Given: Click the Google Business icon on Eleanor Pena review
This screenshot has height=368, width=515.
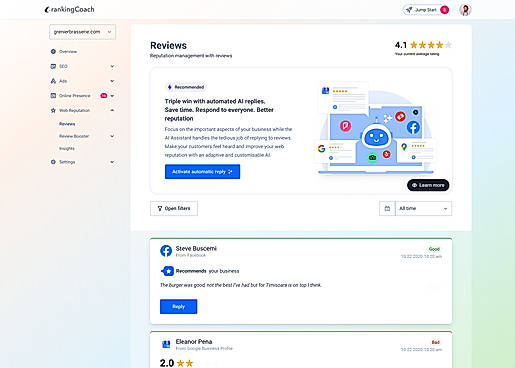Looking at the screenshot, I should pyautogui.click(x=166, y=344).
